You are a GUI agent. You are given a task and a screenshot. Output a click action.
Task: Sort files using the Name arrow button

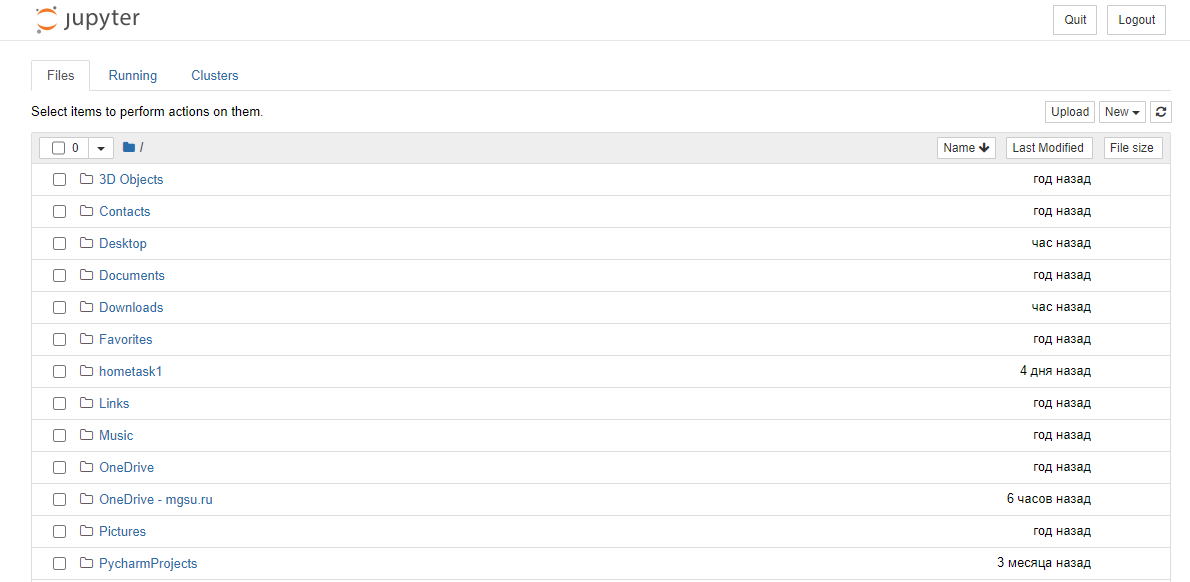tap(966, 148)
